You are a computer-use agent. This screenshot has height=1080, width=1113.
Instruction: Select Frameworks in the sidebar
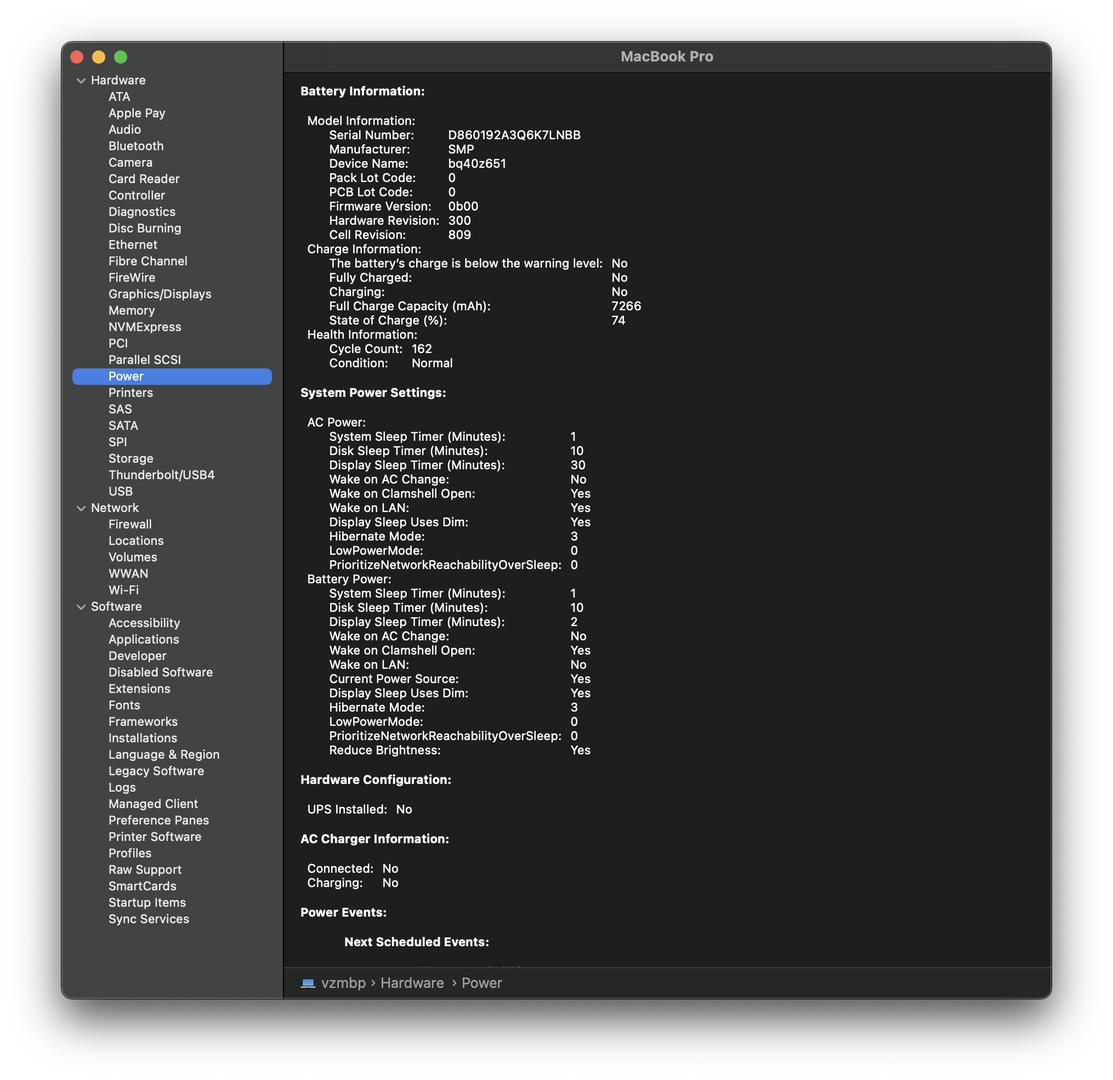[x=143, y=722]
